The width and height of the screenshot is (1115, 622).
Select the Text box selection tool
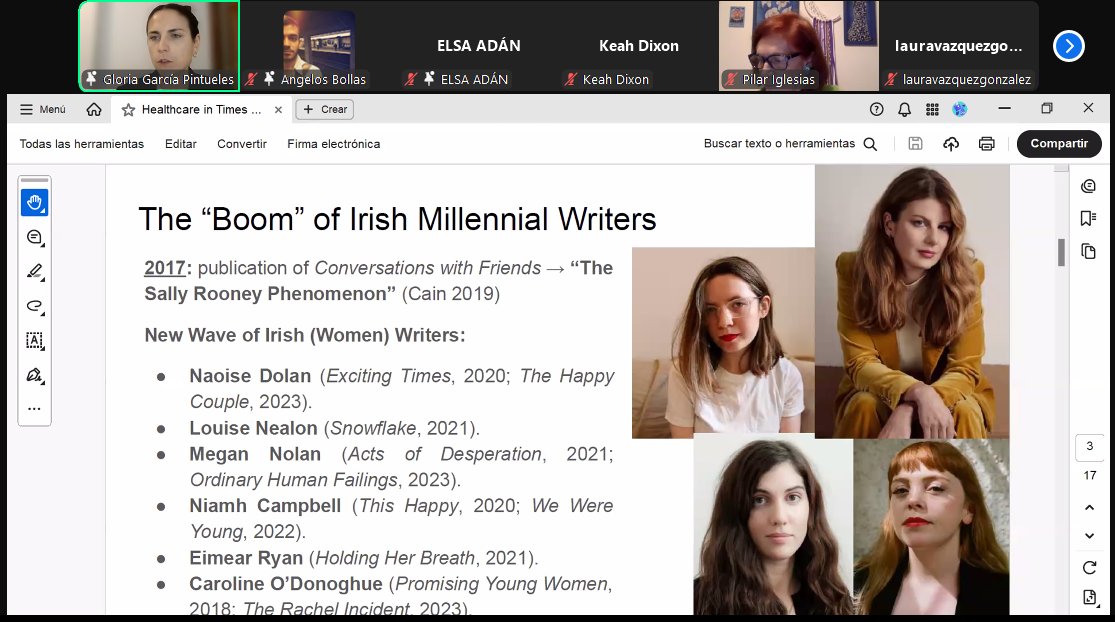point(35,341)
